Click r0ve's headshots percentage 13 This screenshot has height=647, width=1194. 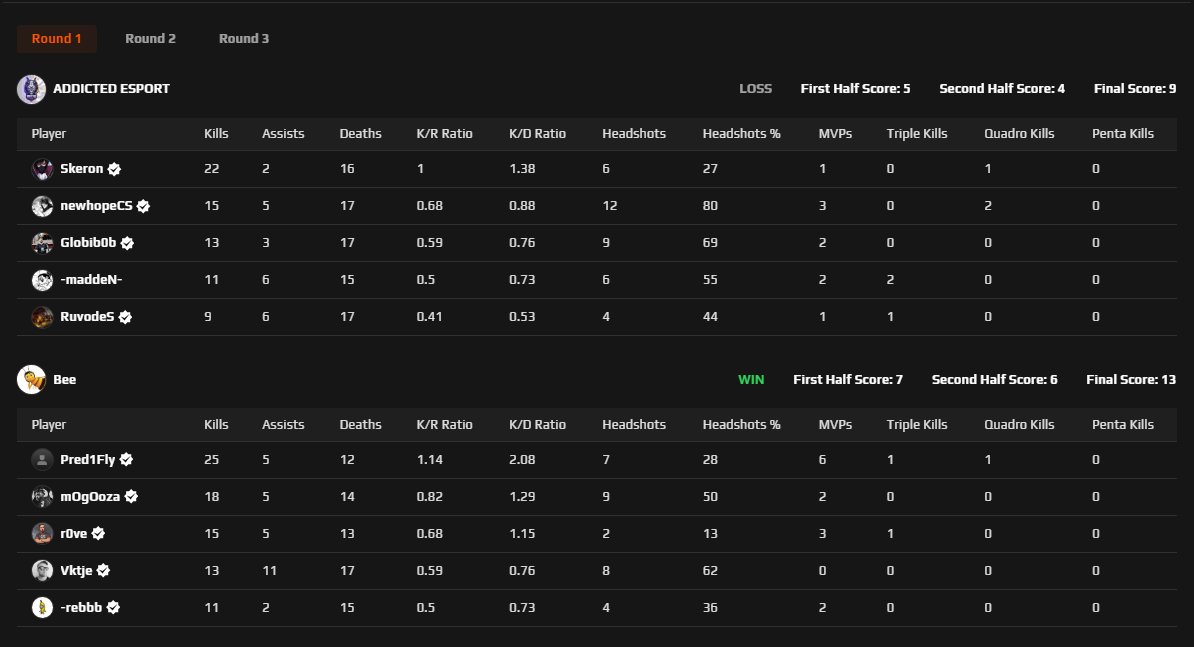point(710,534)
